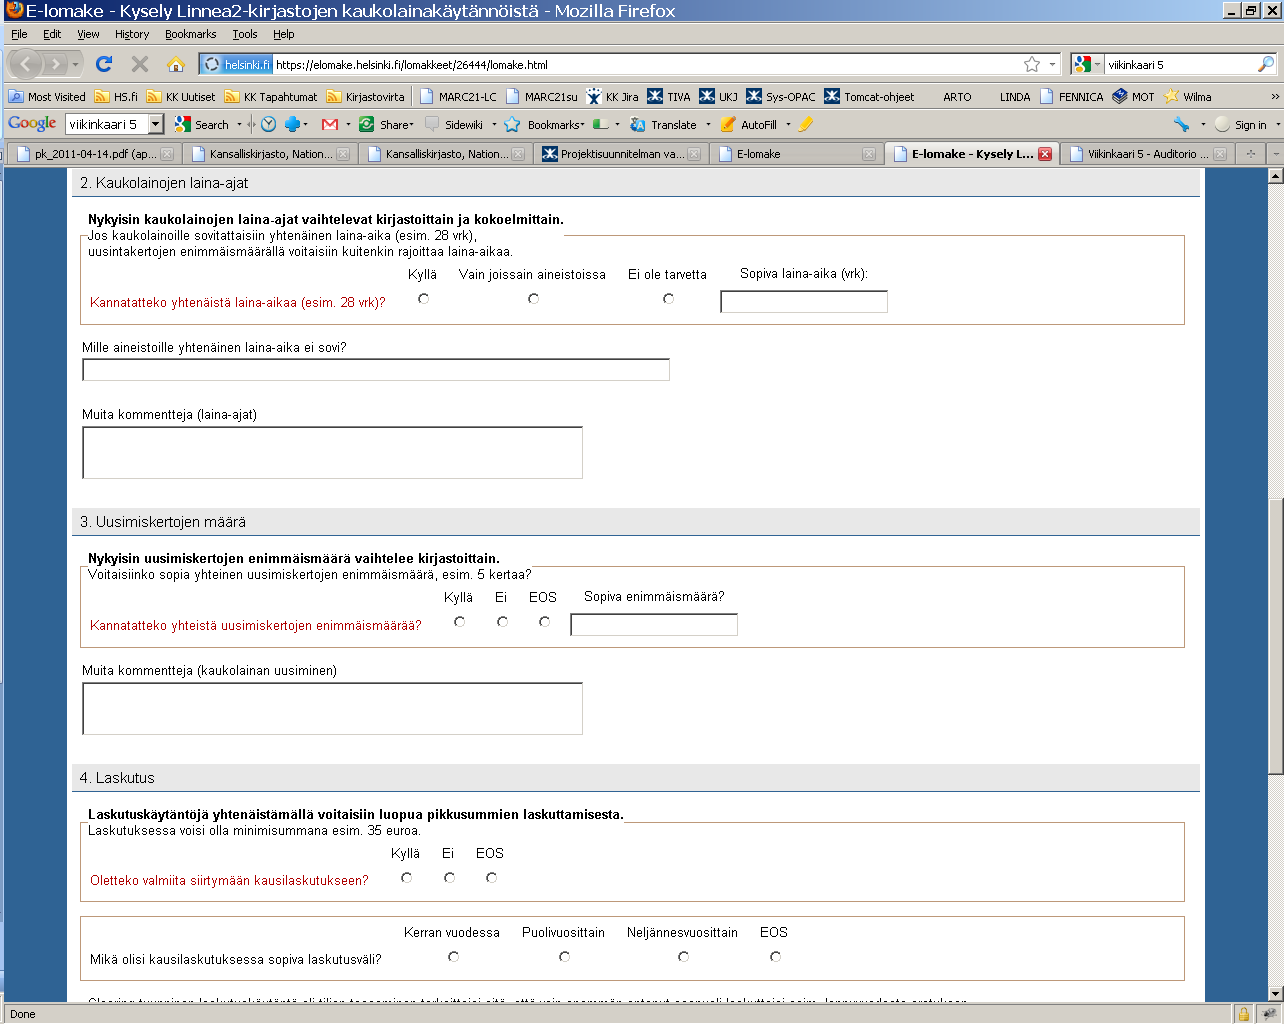This screenshot has width=1284, height=1024.
Task: Open the Most Visited bookmarks folder
Action: (47, 97)
